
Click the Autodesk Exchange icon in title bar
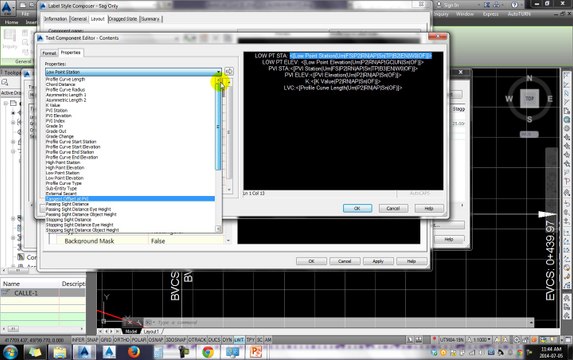(x=487, y=5)
